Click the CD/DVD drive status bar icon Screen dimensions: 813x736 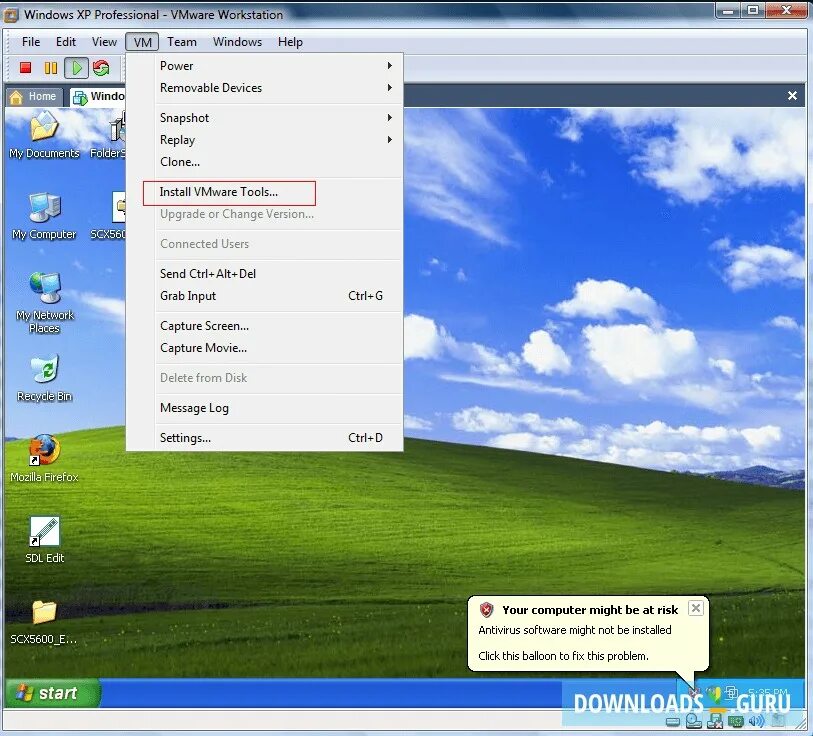693,721
